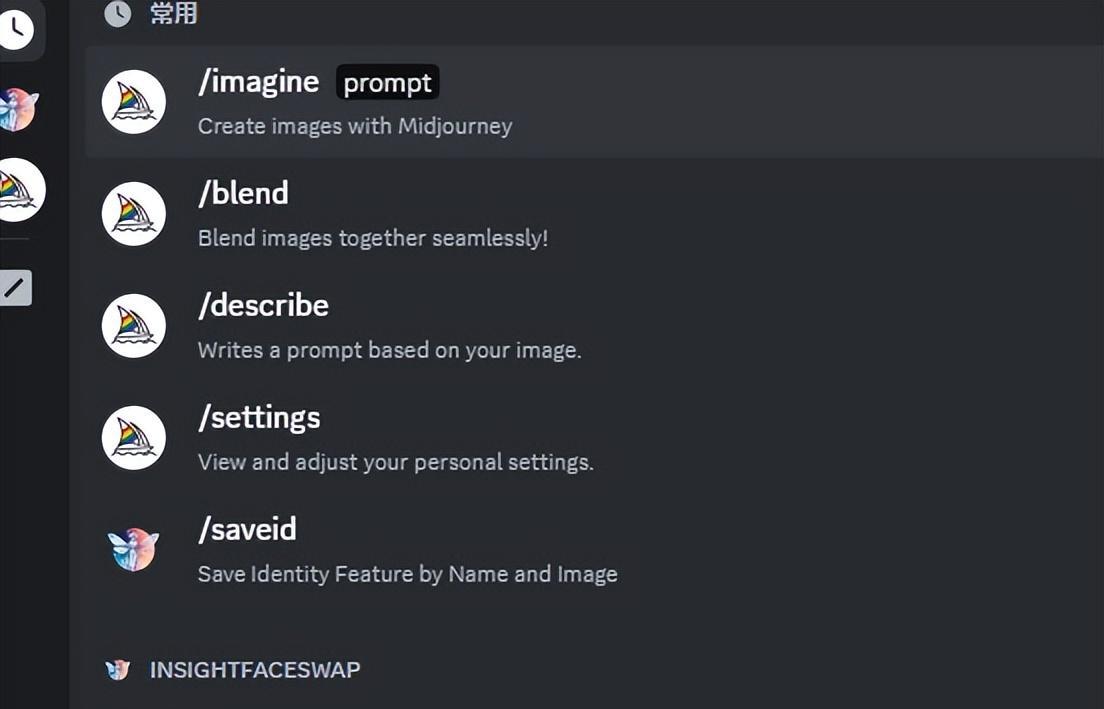Choose the /imagine command

[x=593, y=102]
